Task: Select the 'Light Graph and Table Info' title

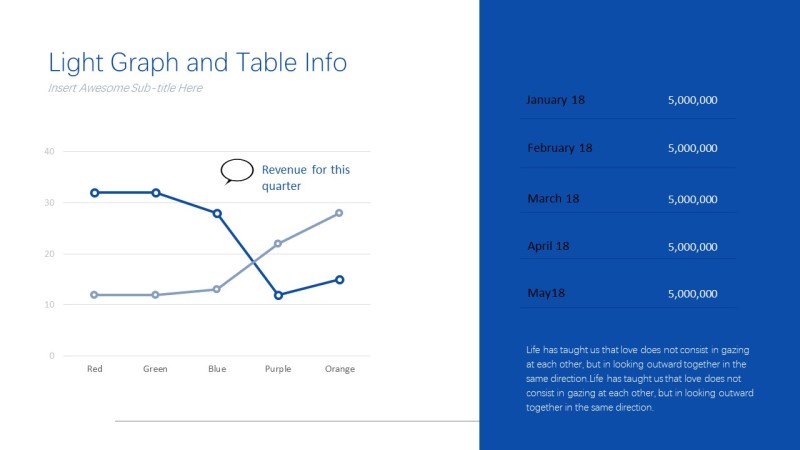Action: [198, 63]
